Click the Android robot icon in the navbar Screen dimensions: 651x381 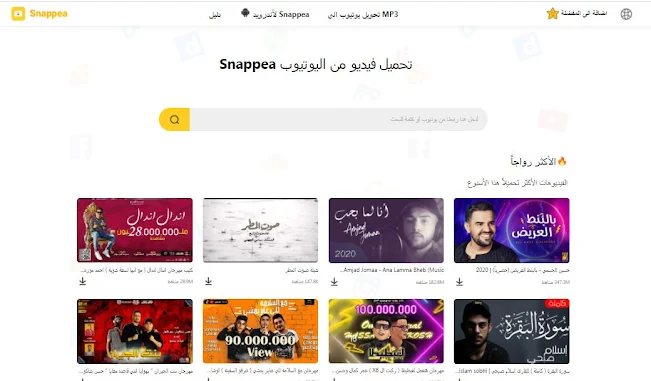click(245, 13)
